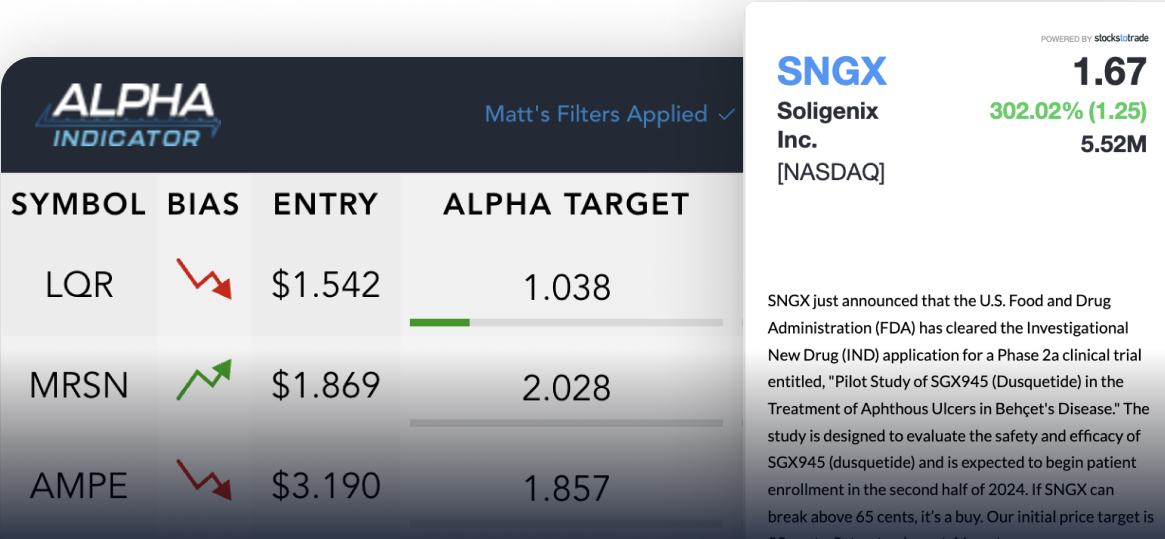Click the Alpha Indicator logo
This screenshot has width=1165, height=539.
128,115
